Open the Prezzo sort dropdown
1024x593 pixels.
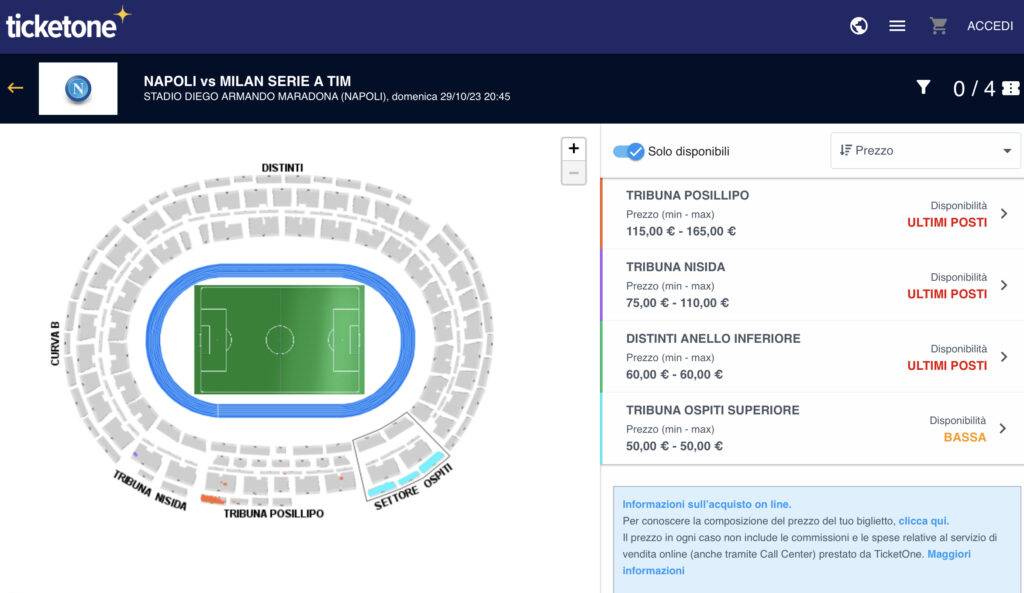[x=925, y=151]
